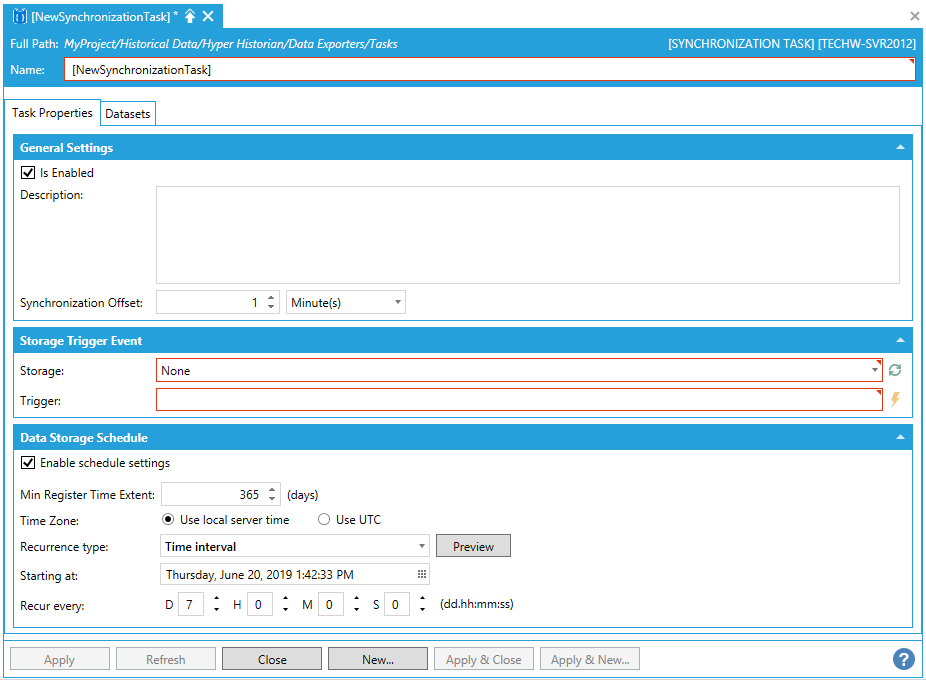This screenshot has width=926, height=681.
Task: Open the Recurrence type dropdown
Action: (x=421, y=547)
